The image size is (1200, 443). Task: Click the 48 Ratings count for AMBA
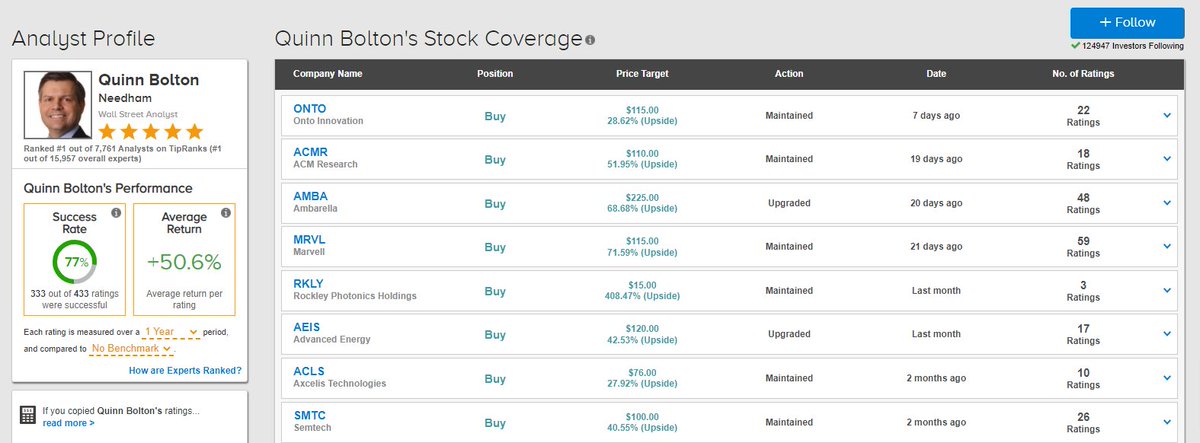point(1083,203)
